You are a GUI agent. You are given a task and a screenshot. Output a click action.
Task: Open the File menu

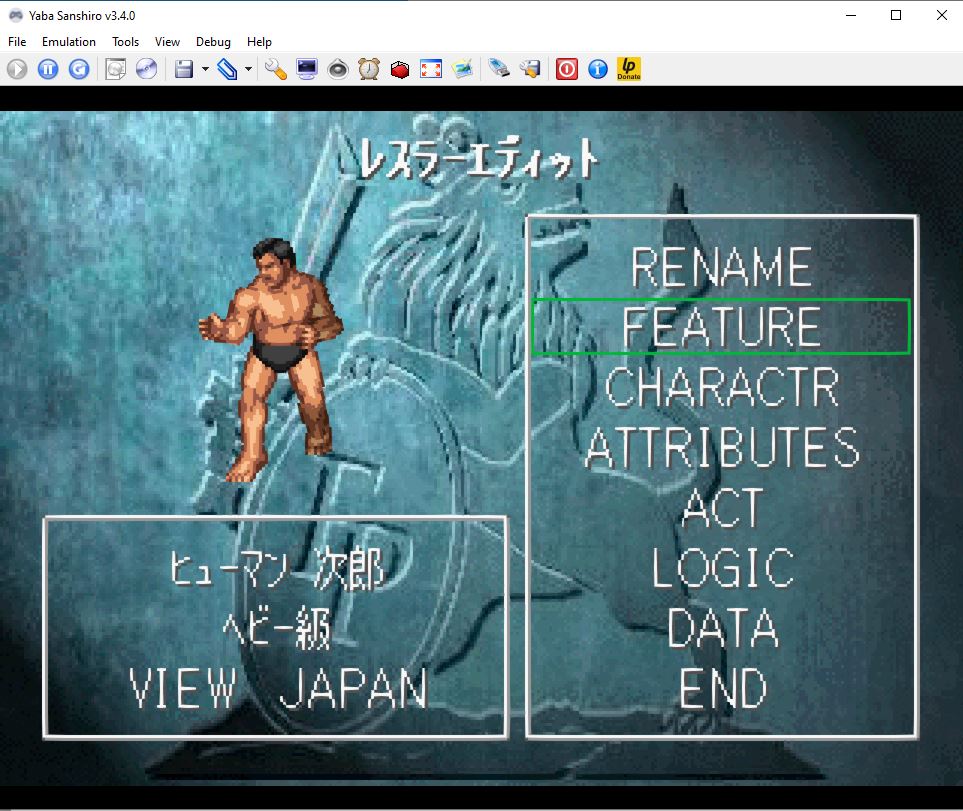17,42
